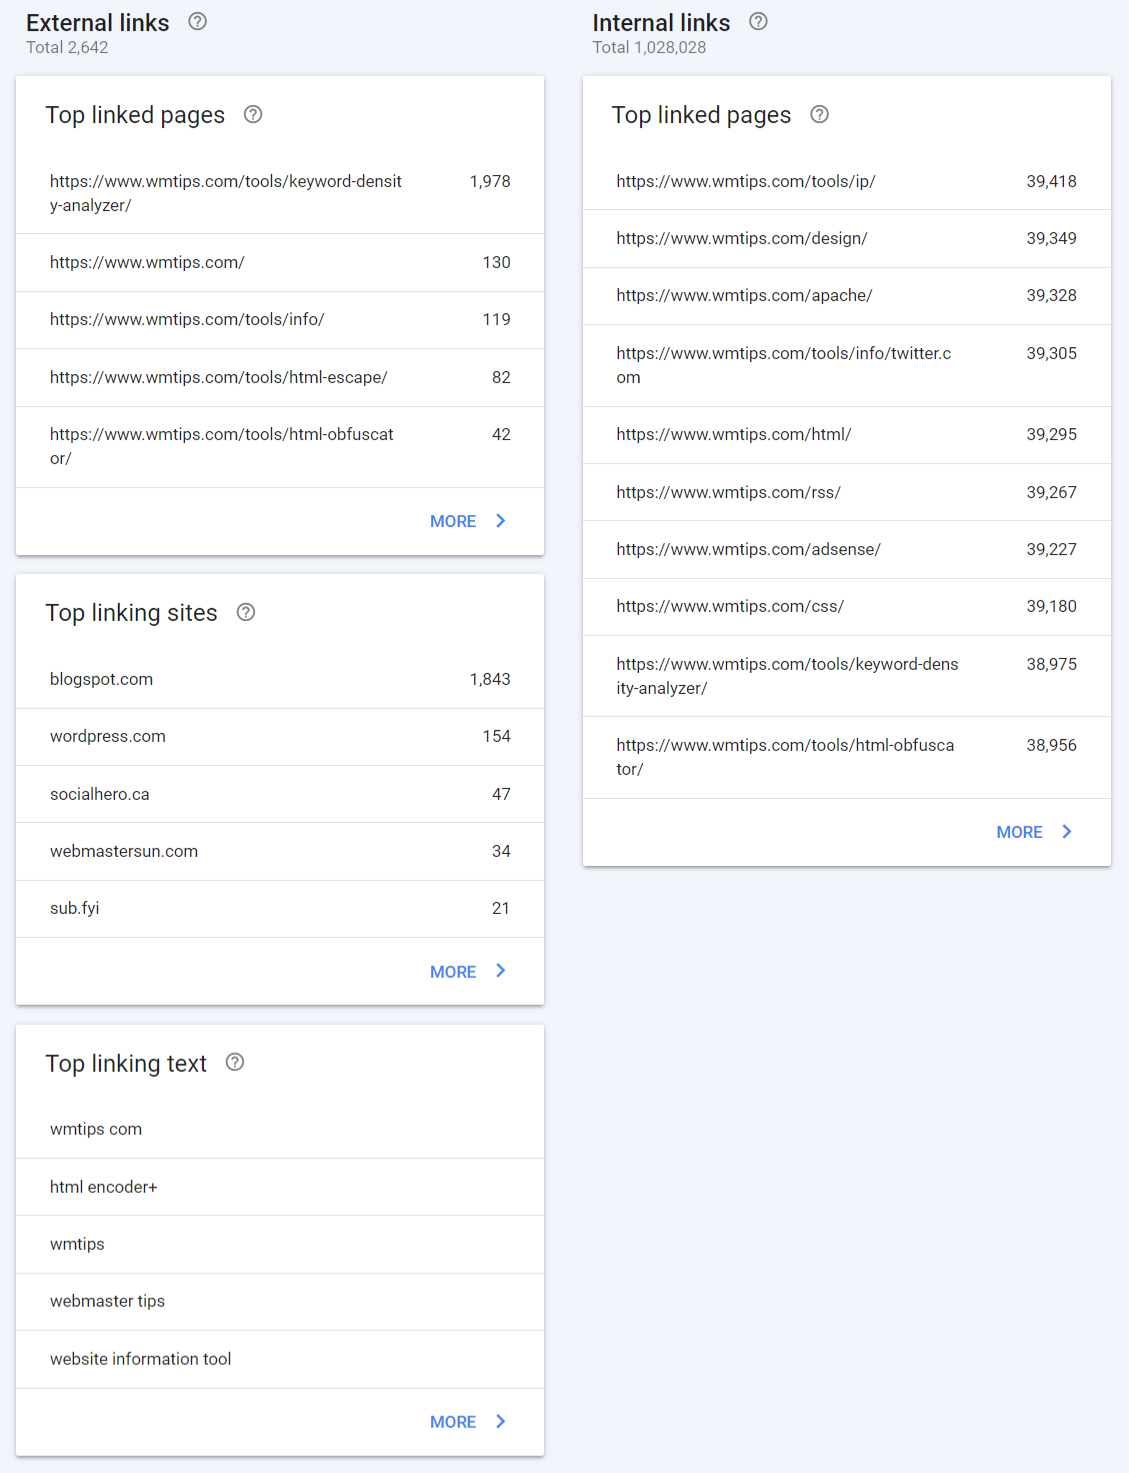Show help for Top linking sites

pyautogui.click(x=247, y=611)
